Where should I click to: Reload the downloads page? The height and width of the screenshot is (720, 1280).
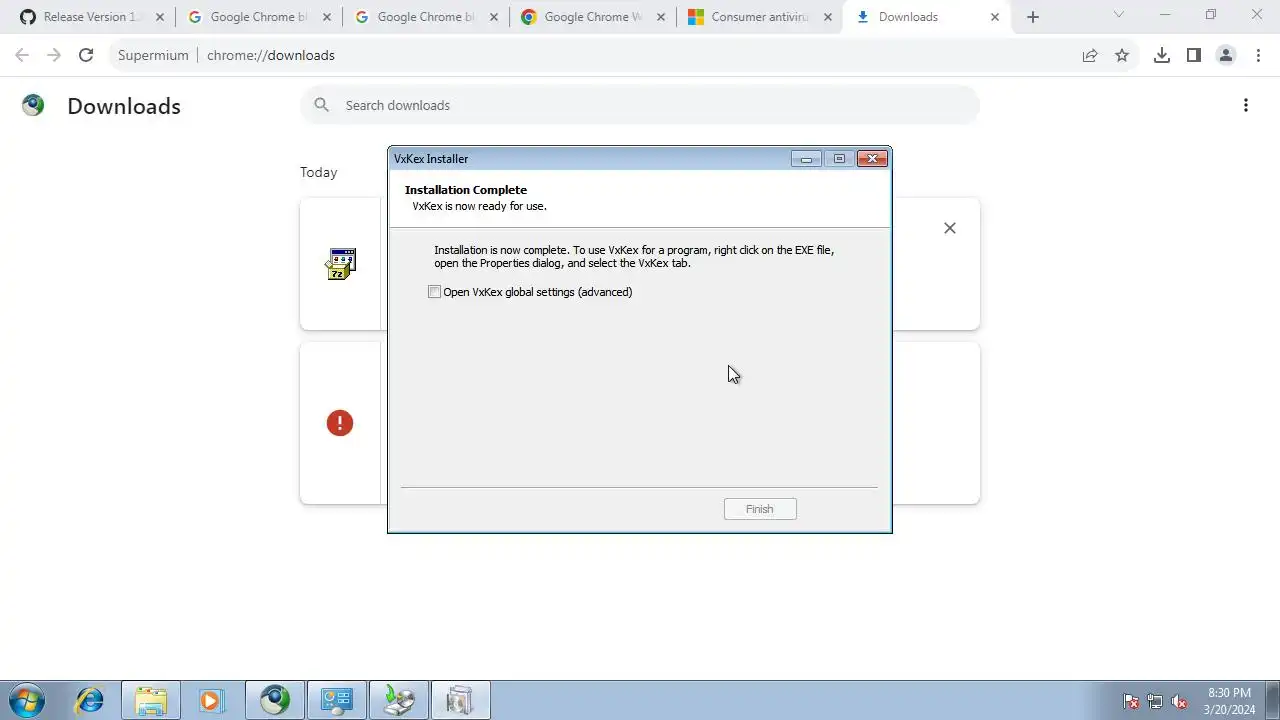coord(86,55)
